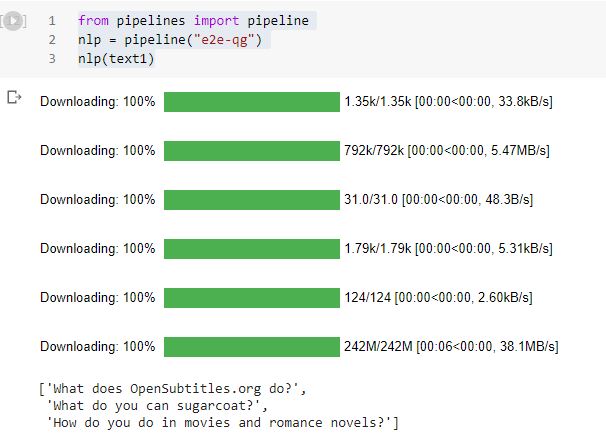Click the 242M/242M download progress bar

pyautogui.click(x=251, y=346)
